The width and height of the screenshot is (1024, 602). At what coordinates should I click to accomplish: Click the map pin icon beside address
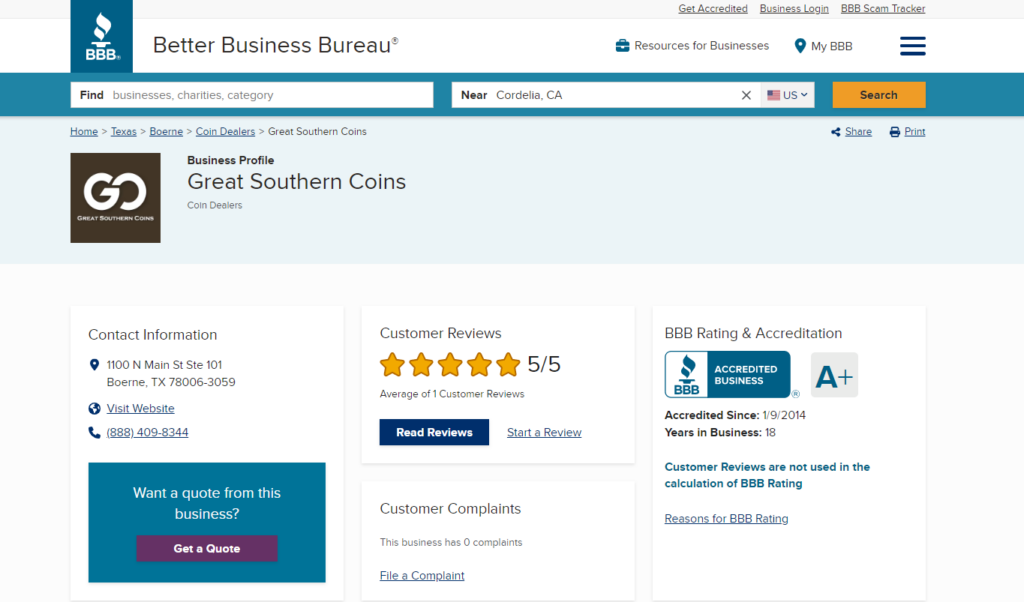coord(94,365)
